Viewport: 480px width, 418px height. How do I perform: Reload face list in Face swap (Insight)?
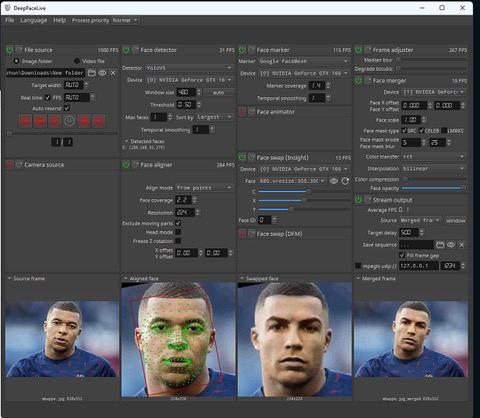point(345,181)
